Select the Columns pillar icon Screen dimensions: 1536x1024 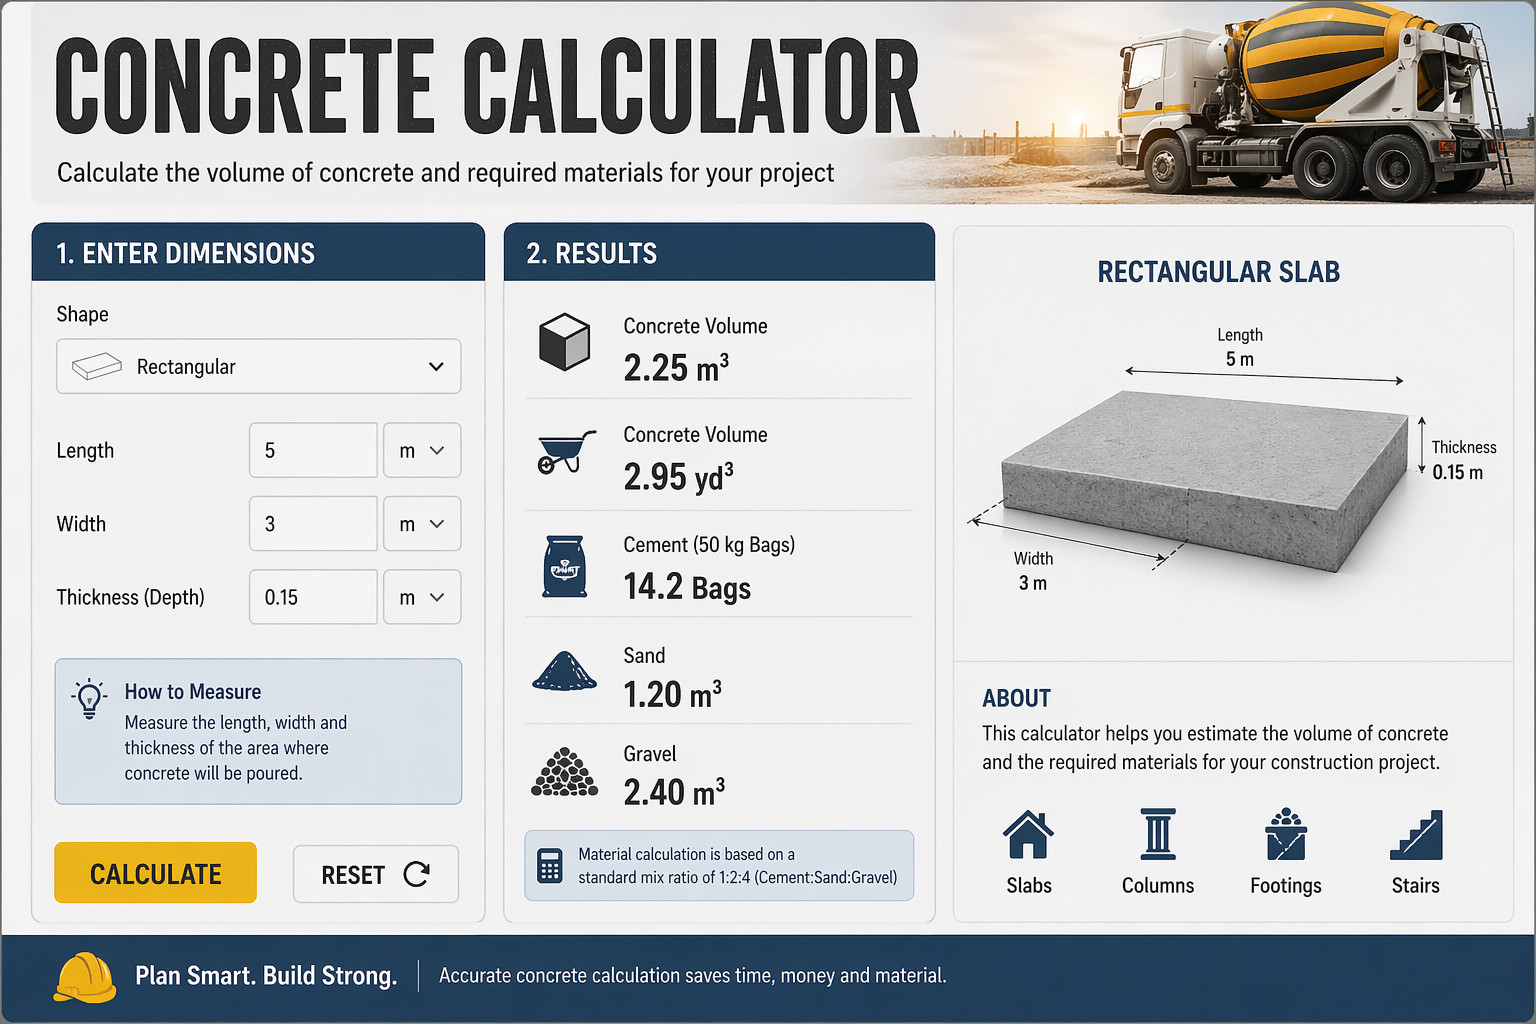click(1158, 835)
